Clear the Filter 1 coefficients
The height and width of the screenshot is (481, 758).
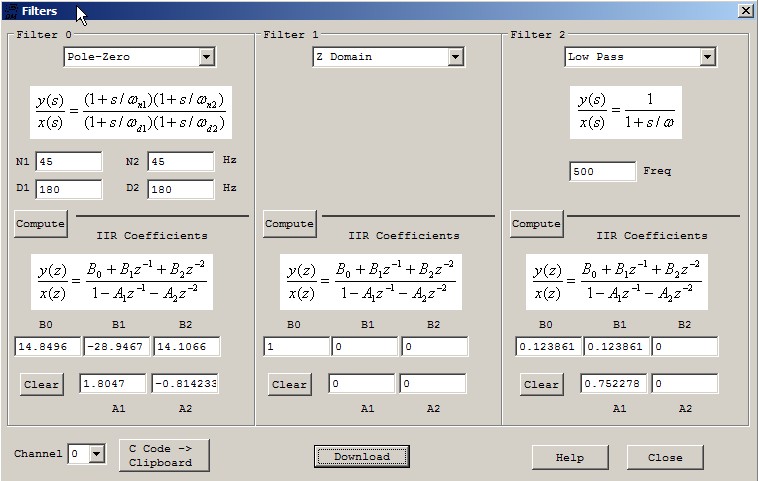tap(289, 384)
